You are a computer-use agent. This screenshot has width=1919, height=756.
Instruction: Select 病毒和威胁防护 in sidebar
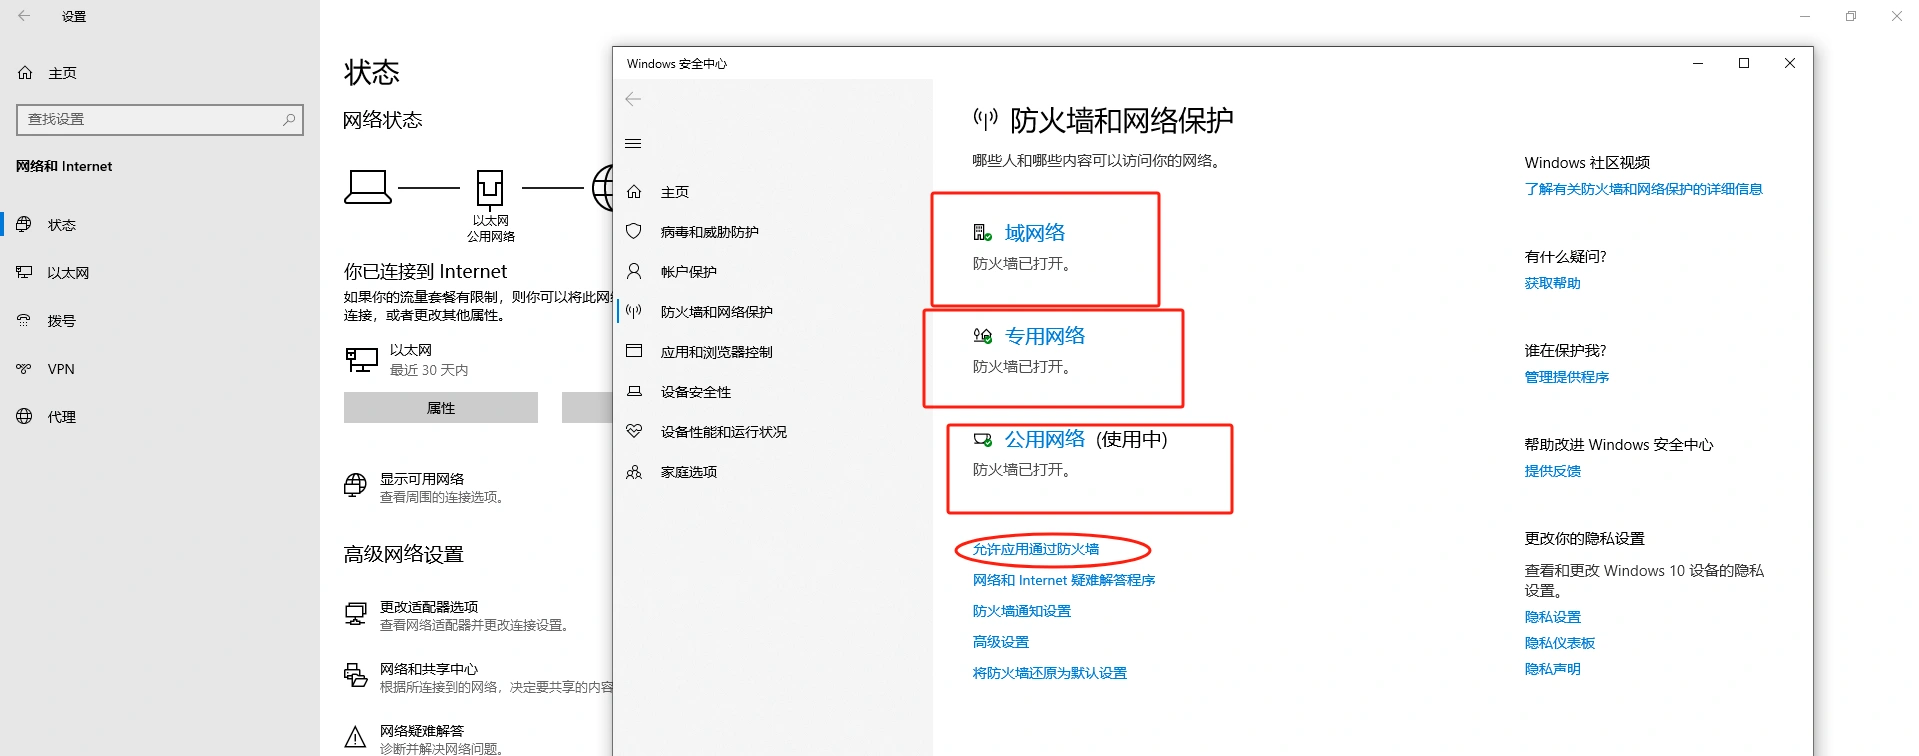[710, 232]
